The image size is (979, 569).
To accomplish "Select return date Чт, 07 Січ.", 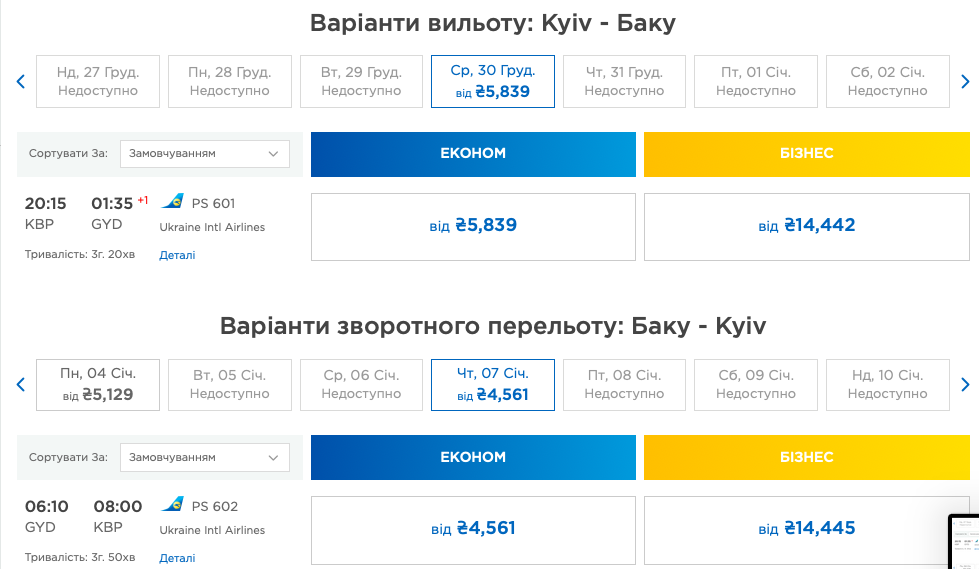I will click(x=493, y=384).
